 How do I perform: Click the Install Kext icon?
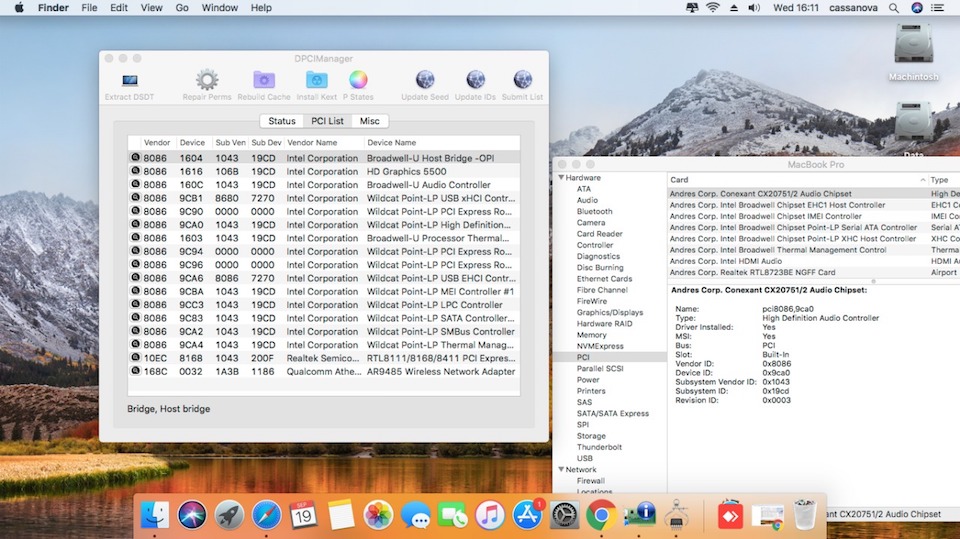[316, 81]
